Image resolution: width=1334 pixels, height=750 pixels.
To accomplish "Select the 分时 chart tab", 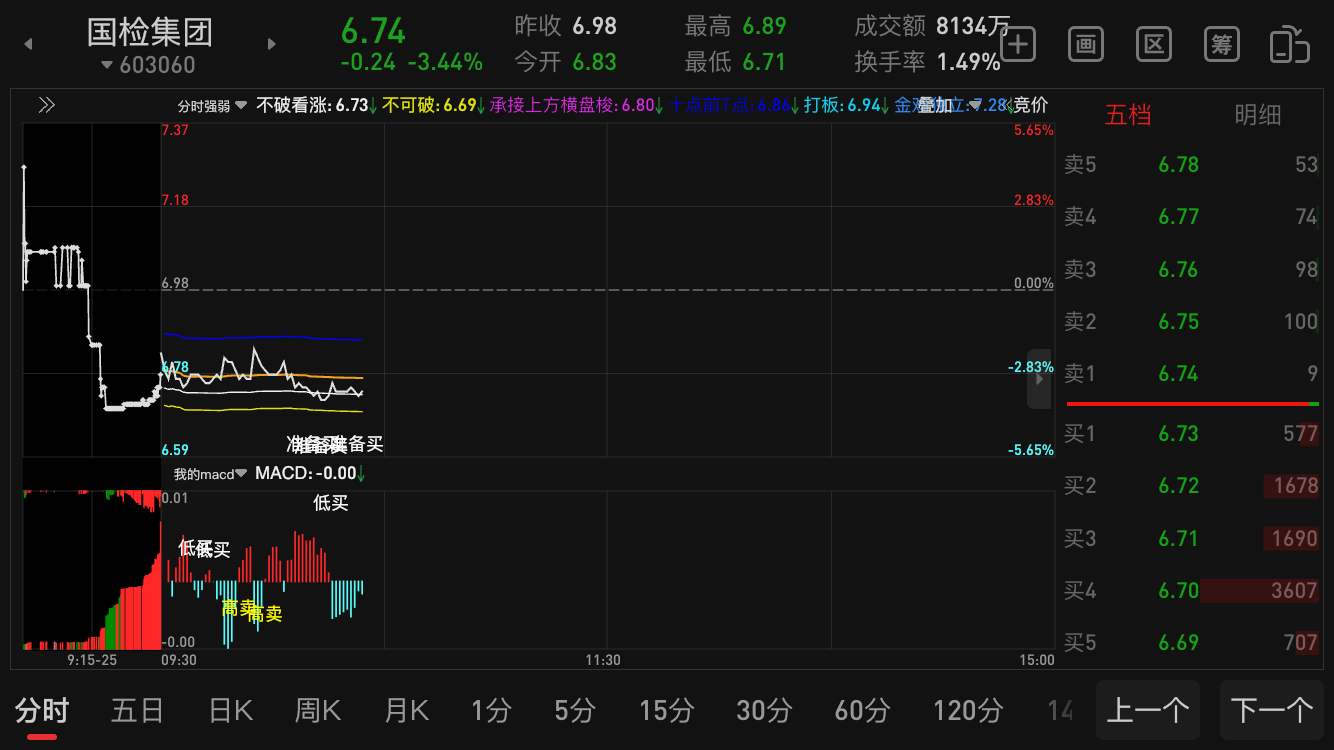I will (42, 711).
